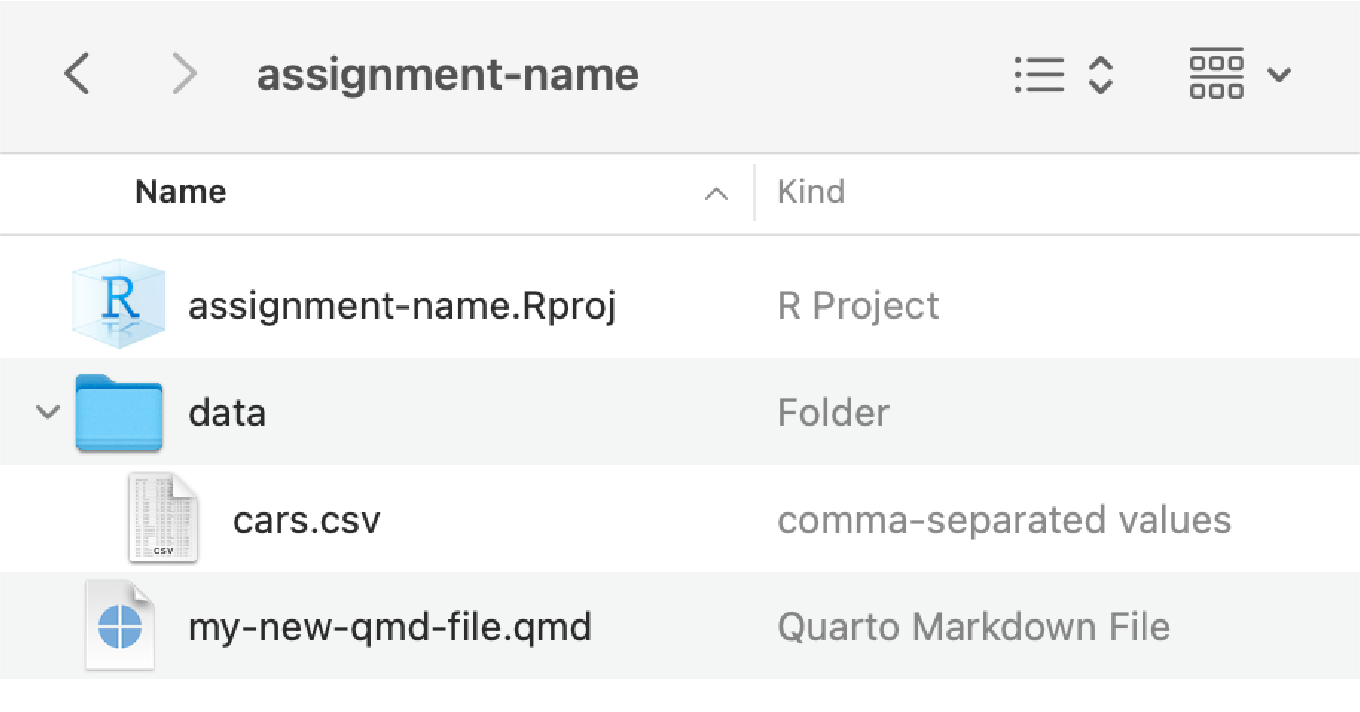This screenshot has height=712, width=1360.
Task: Select the blue data folder icon
Action: point(119,413)
